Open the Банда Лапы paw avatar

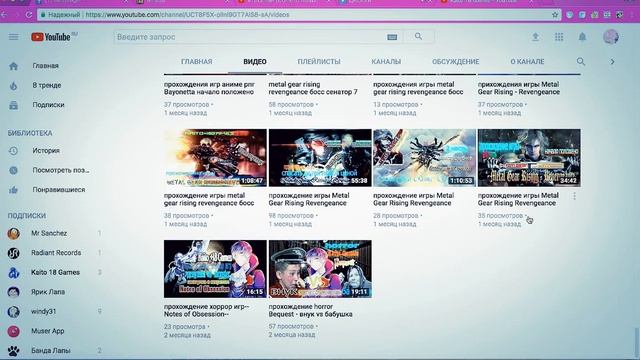[13, 351]
